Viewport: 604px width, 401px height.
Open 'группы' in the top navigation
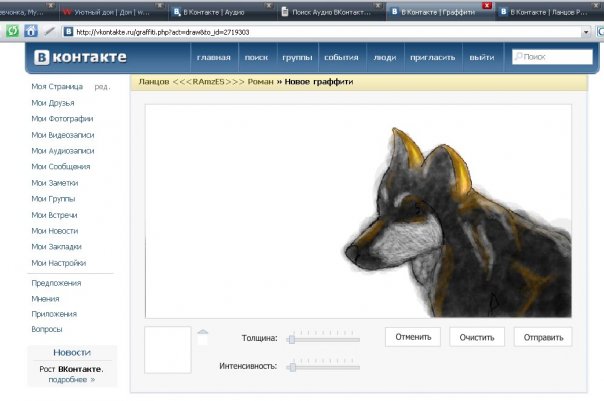[x=296, y=58]
